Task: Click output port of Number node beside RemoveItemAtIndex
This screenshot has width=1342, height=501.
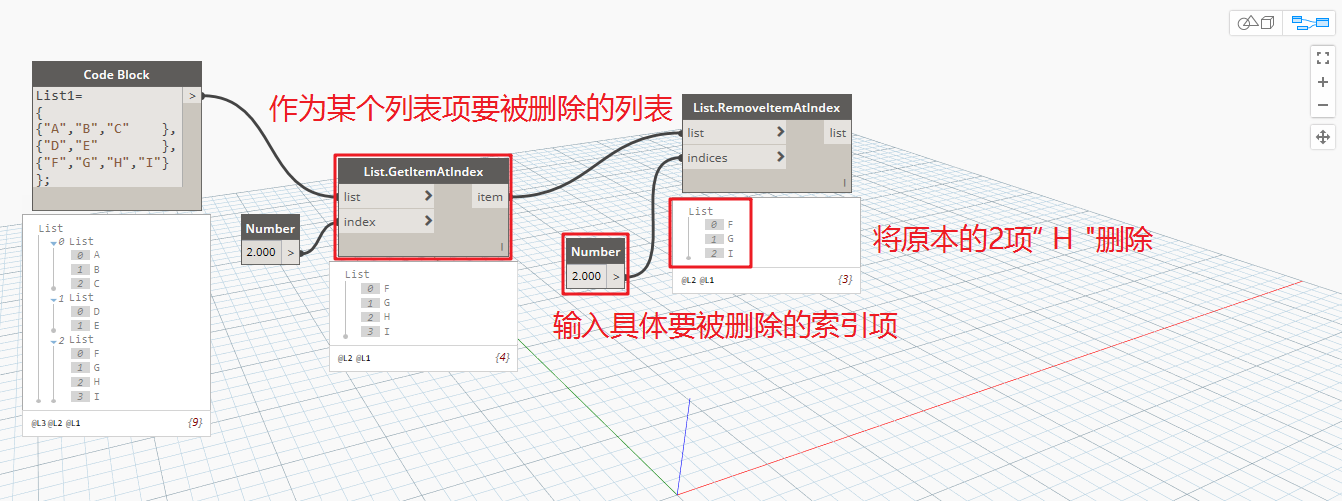Action: click(616, 276)
